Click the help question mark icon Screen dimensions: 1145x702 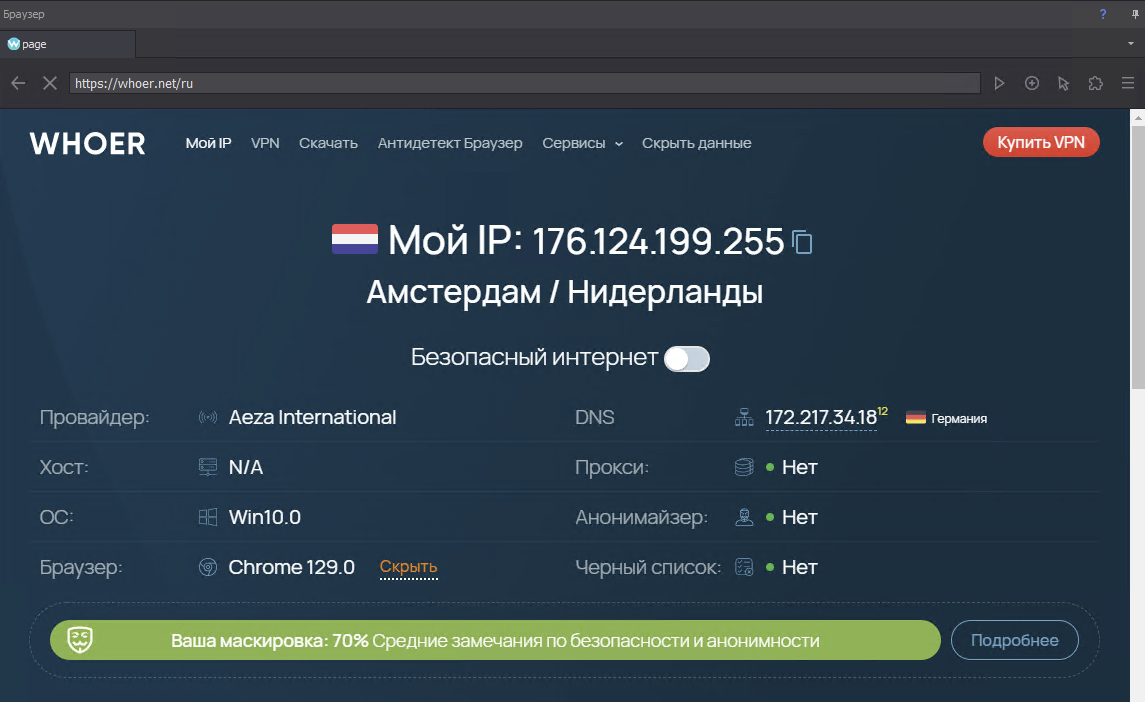[1103, 14]
